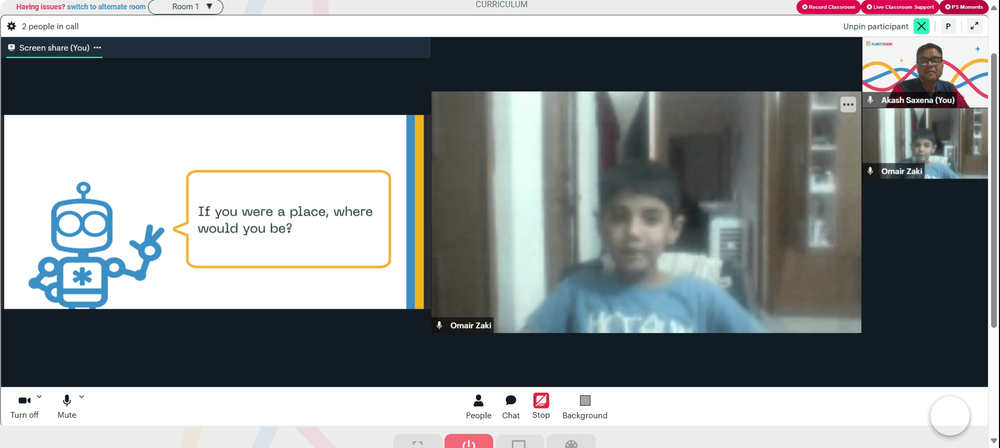This screenshot has height=448, width=1000.
Task: Click the 2 people in call text
Action: coord(50,27)
